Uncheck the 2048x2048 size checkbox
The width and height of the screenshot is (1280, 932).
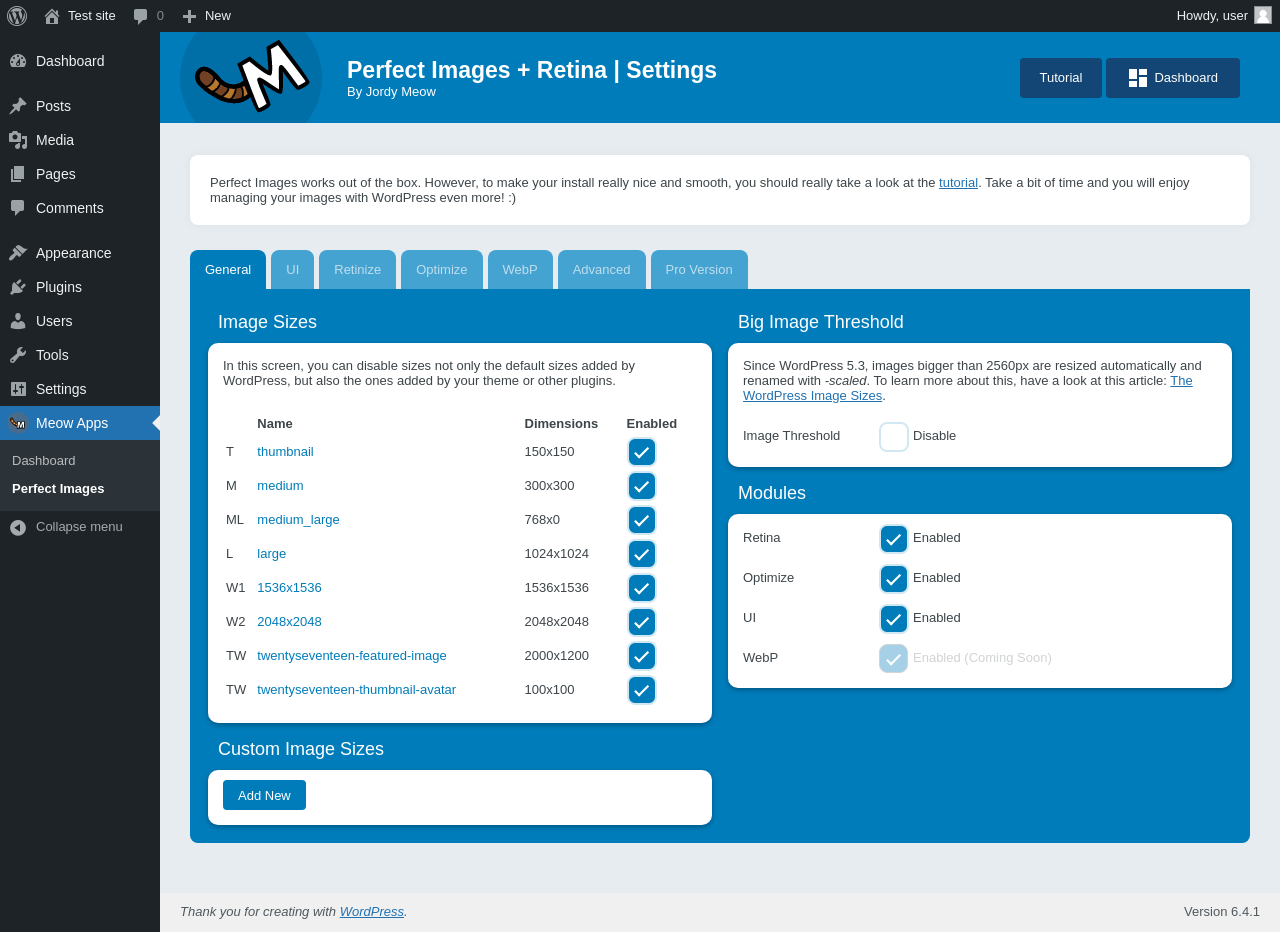point(642,622)
